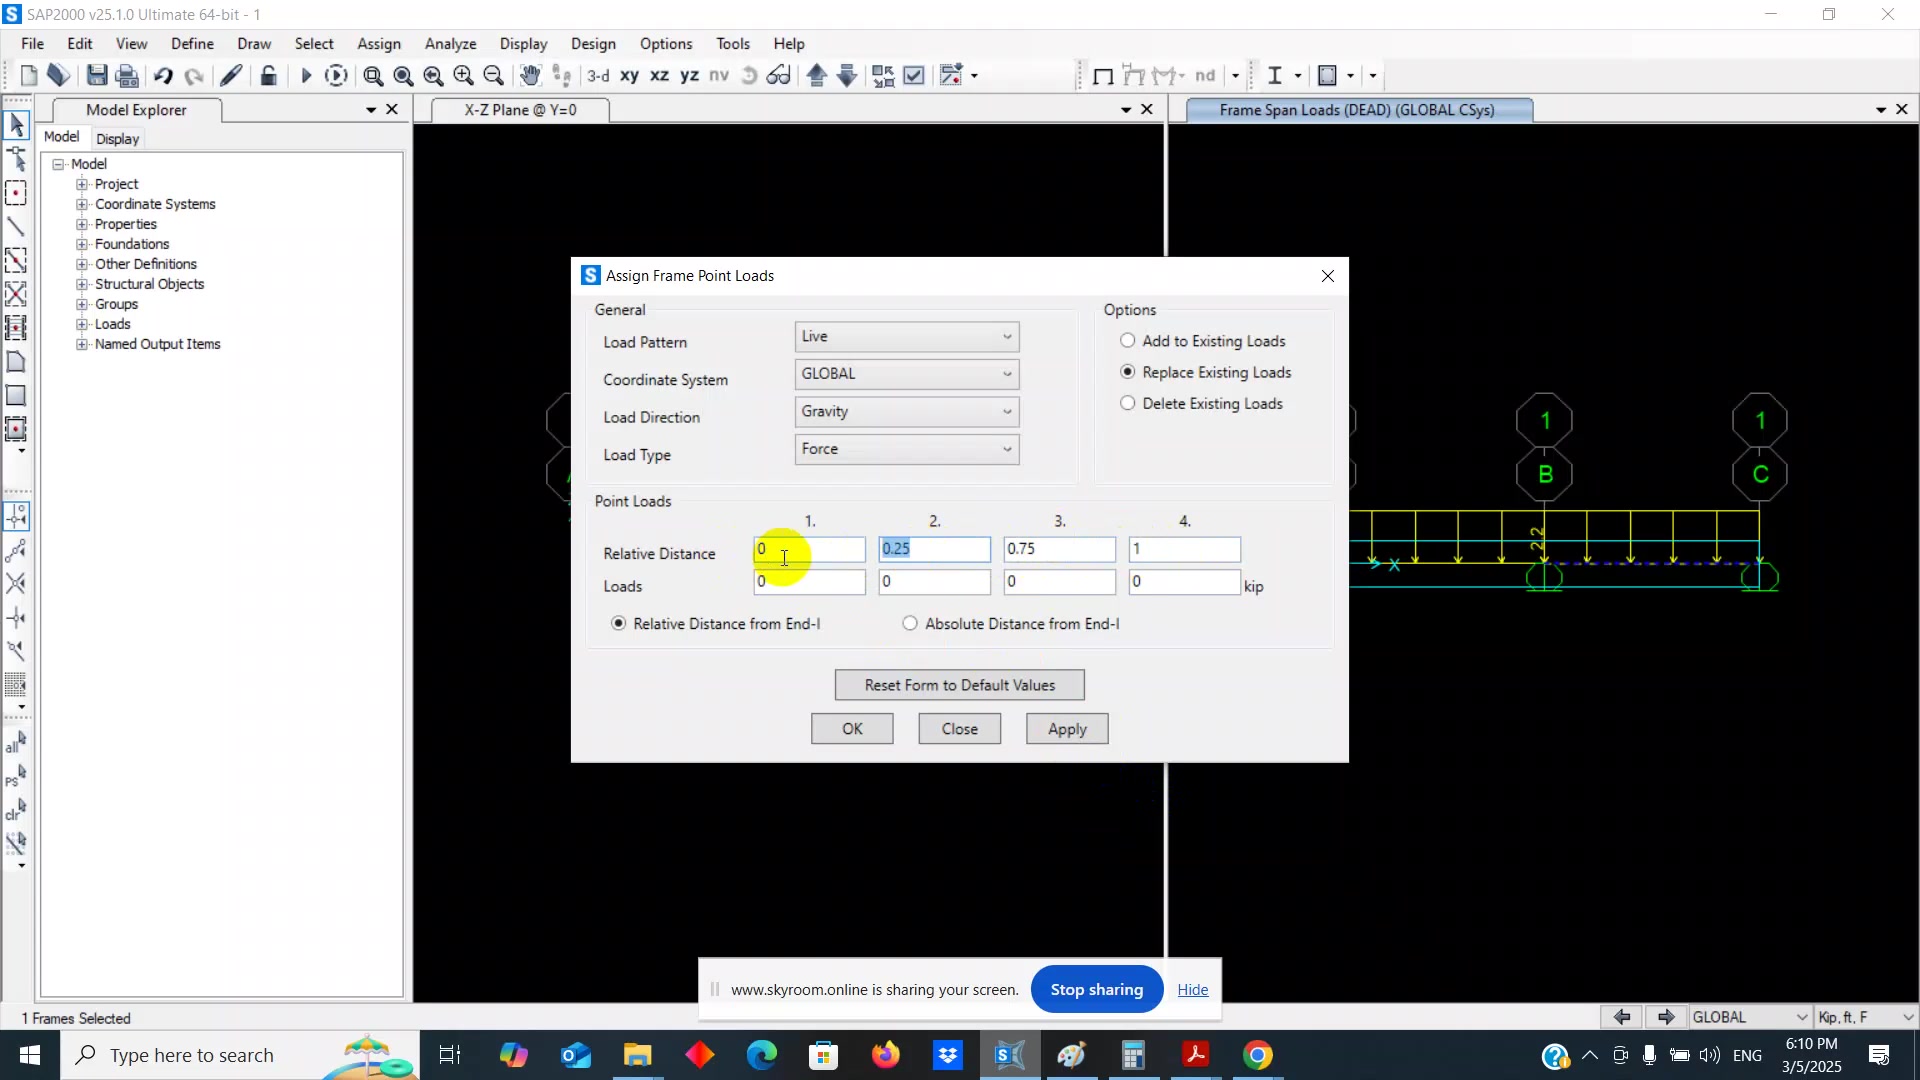This screenshot has width=1920, height=1080.
Task: Click the Save model icon
Action: click(97, 76)
